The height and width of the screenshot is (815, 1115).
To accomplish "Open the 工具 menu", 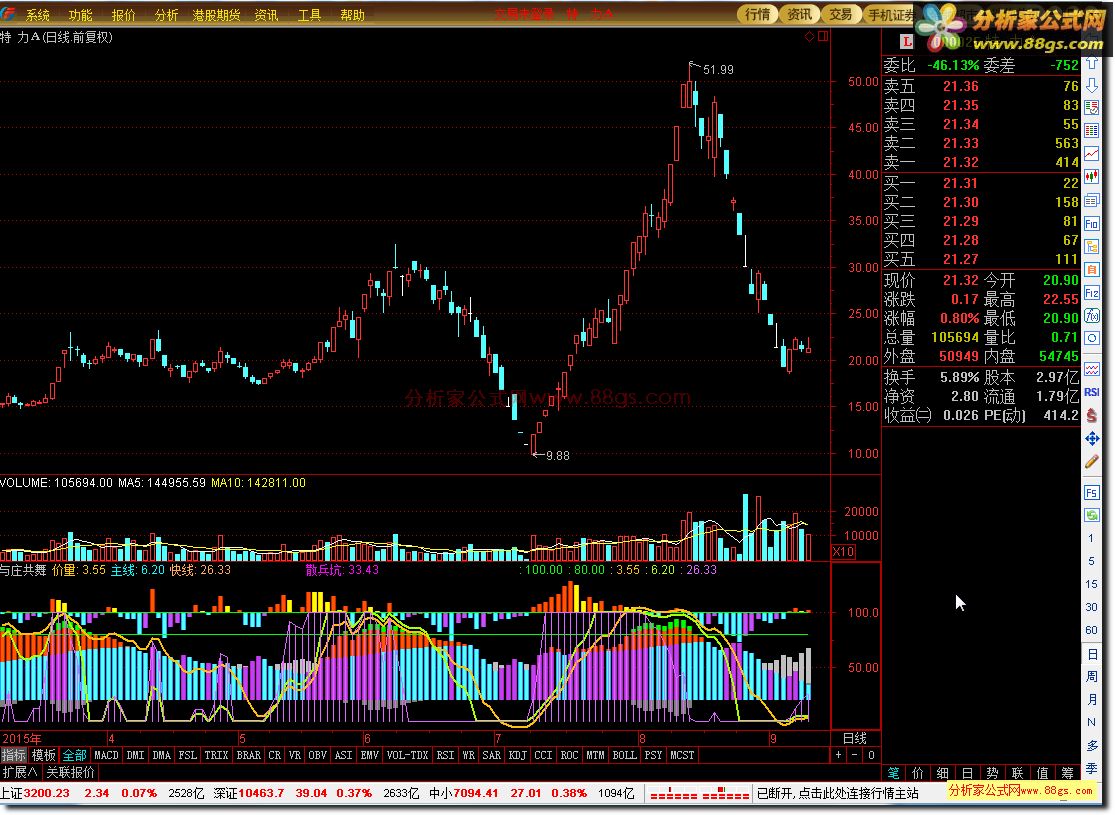I will [x=309, y=15].
